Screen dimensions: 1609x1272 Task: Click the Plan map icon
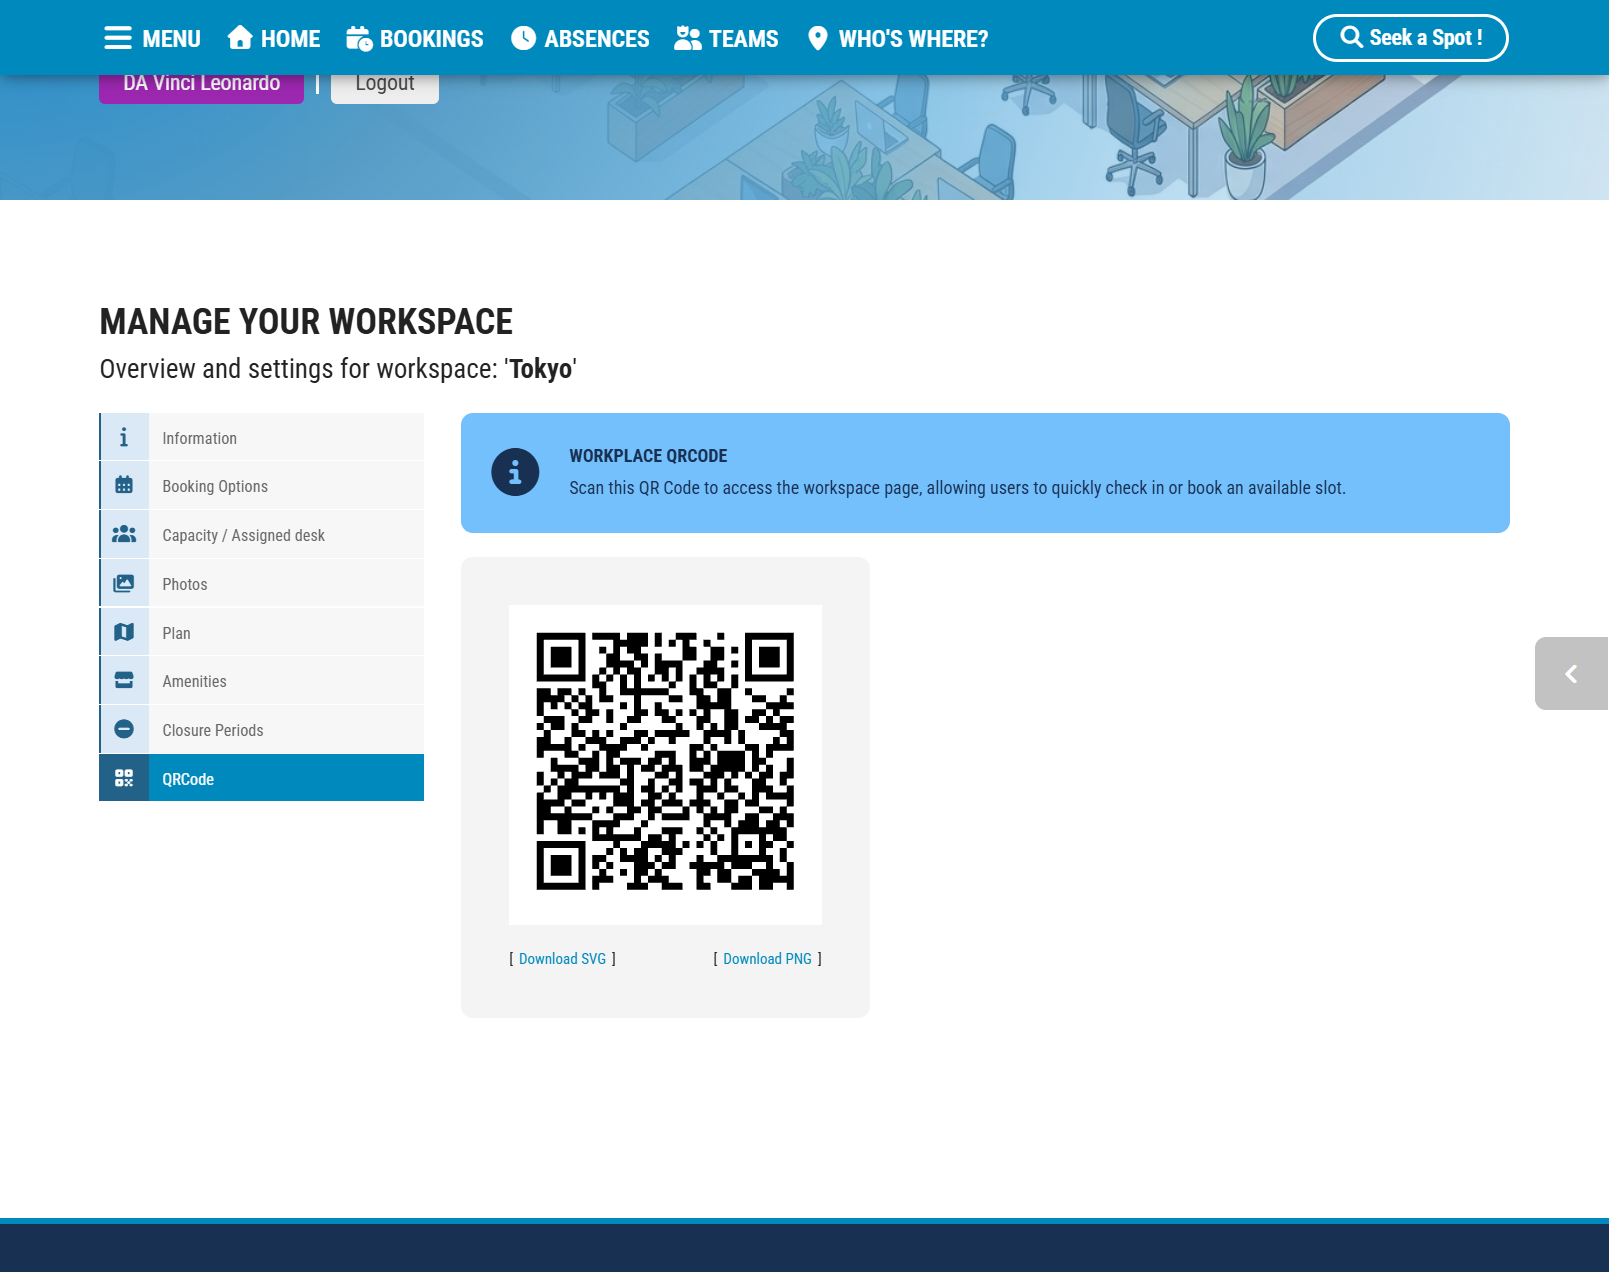click(124, 633)
